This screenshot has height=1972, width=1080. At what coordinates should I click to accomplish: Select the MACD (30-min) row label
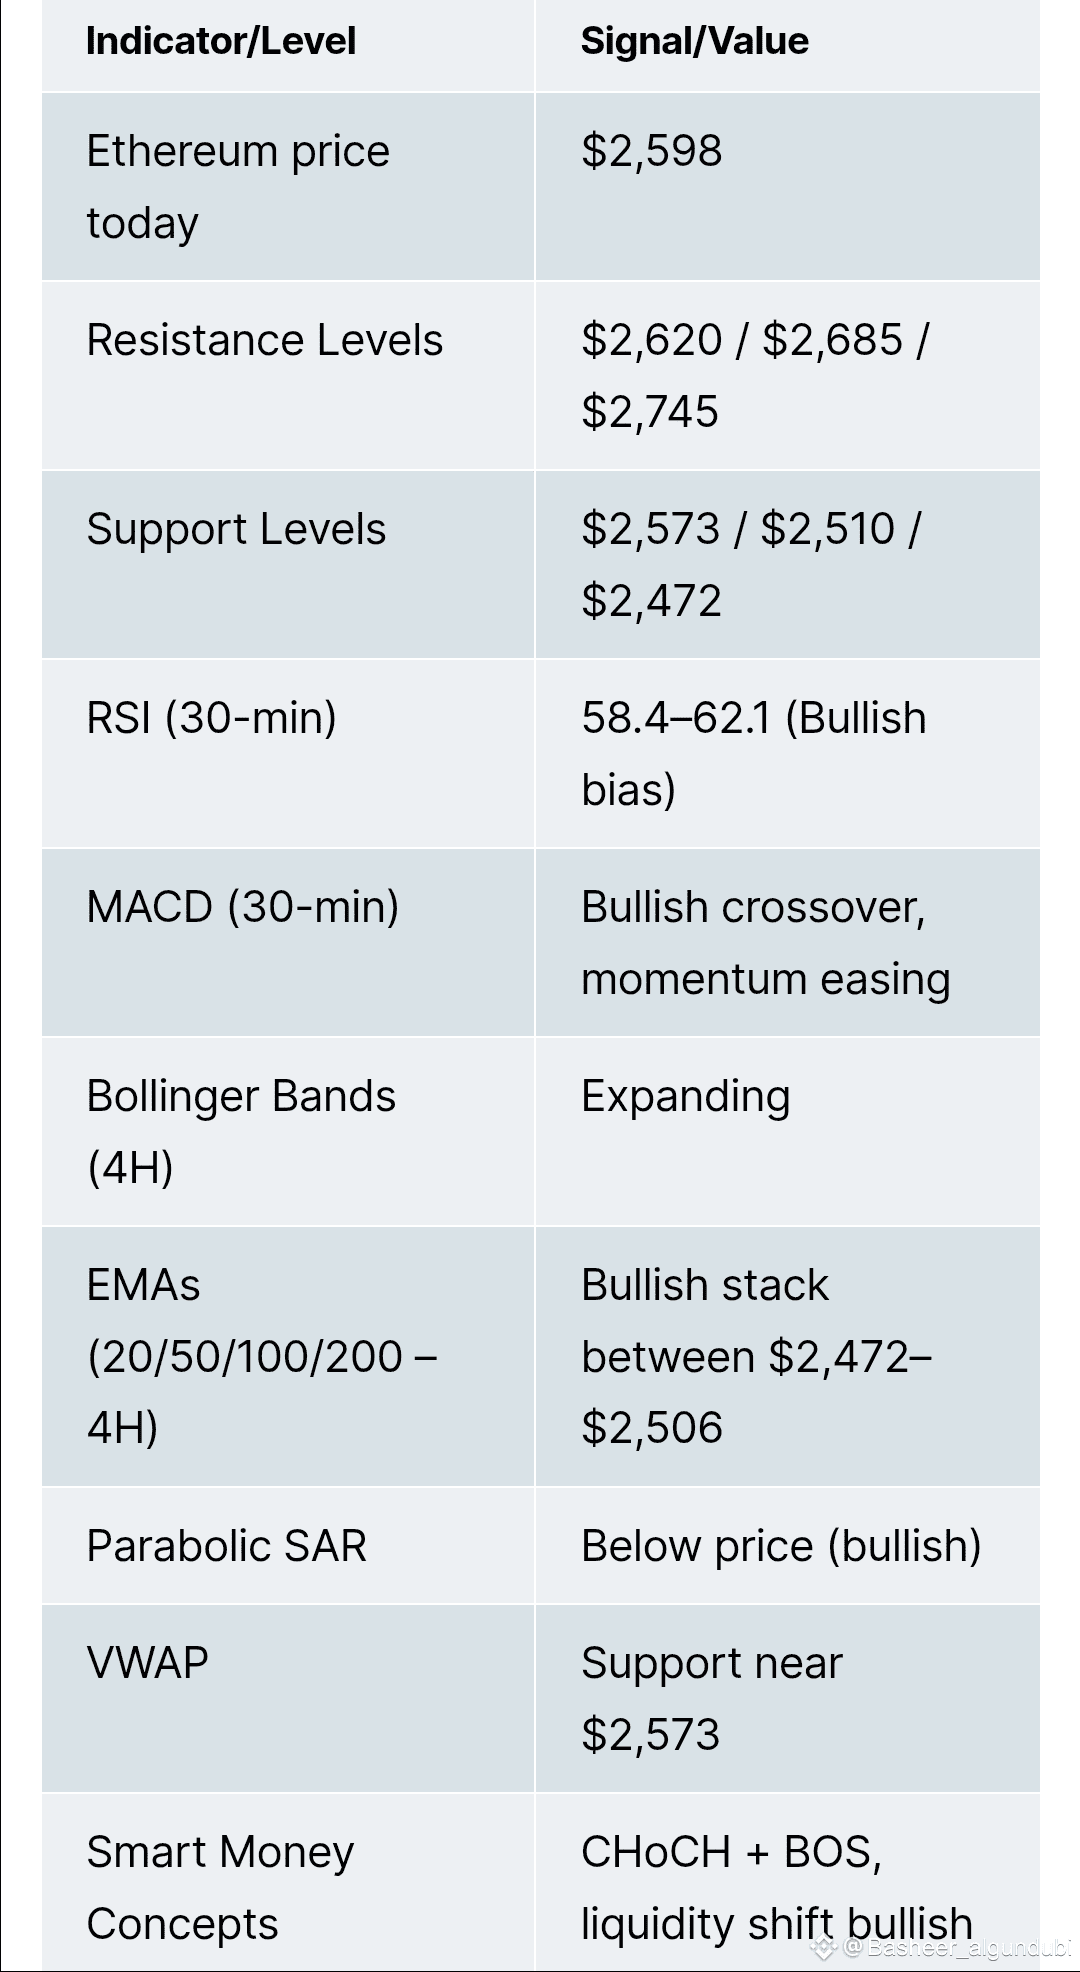(x=242, y=907)
